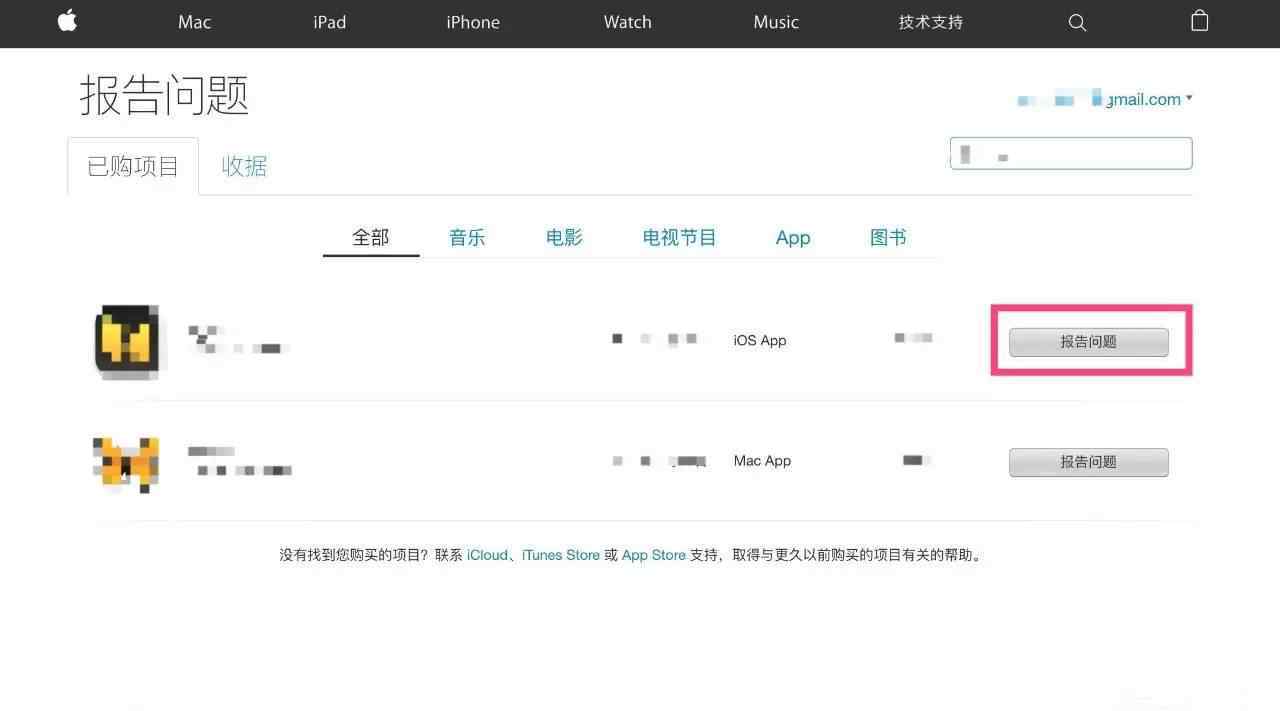Screen dimensions: 1280x711
Task: Open 技术支持 in navigation bar
Action: click(x=931, y=22)
